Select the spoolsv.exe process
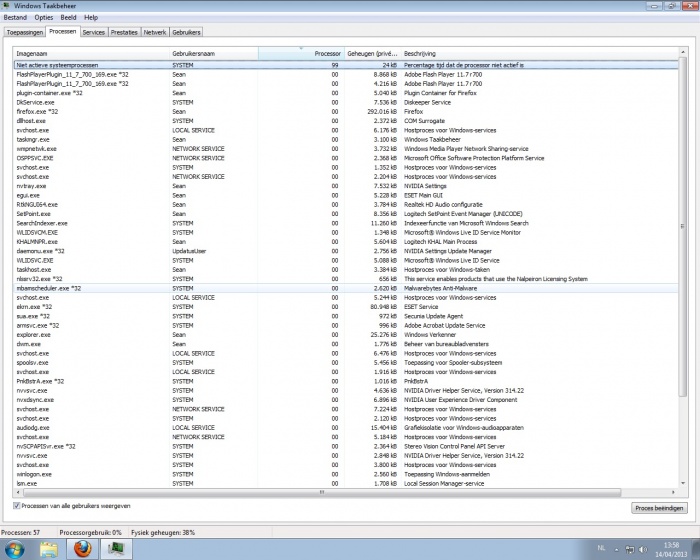 point(346,363)
